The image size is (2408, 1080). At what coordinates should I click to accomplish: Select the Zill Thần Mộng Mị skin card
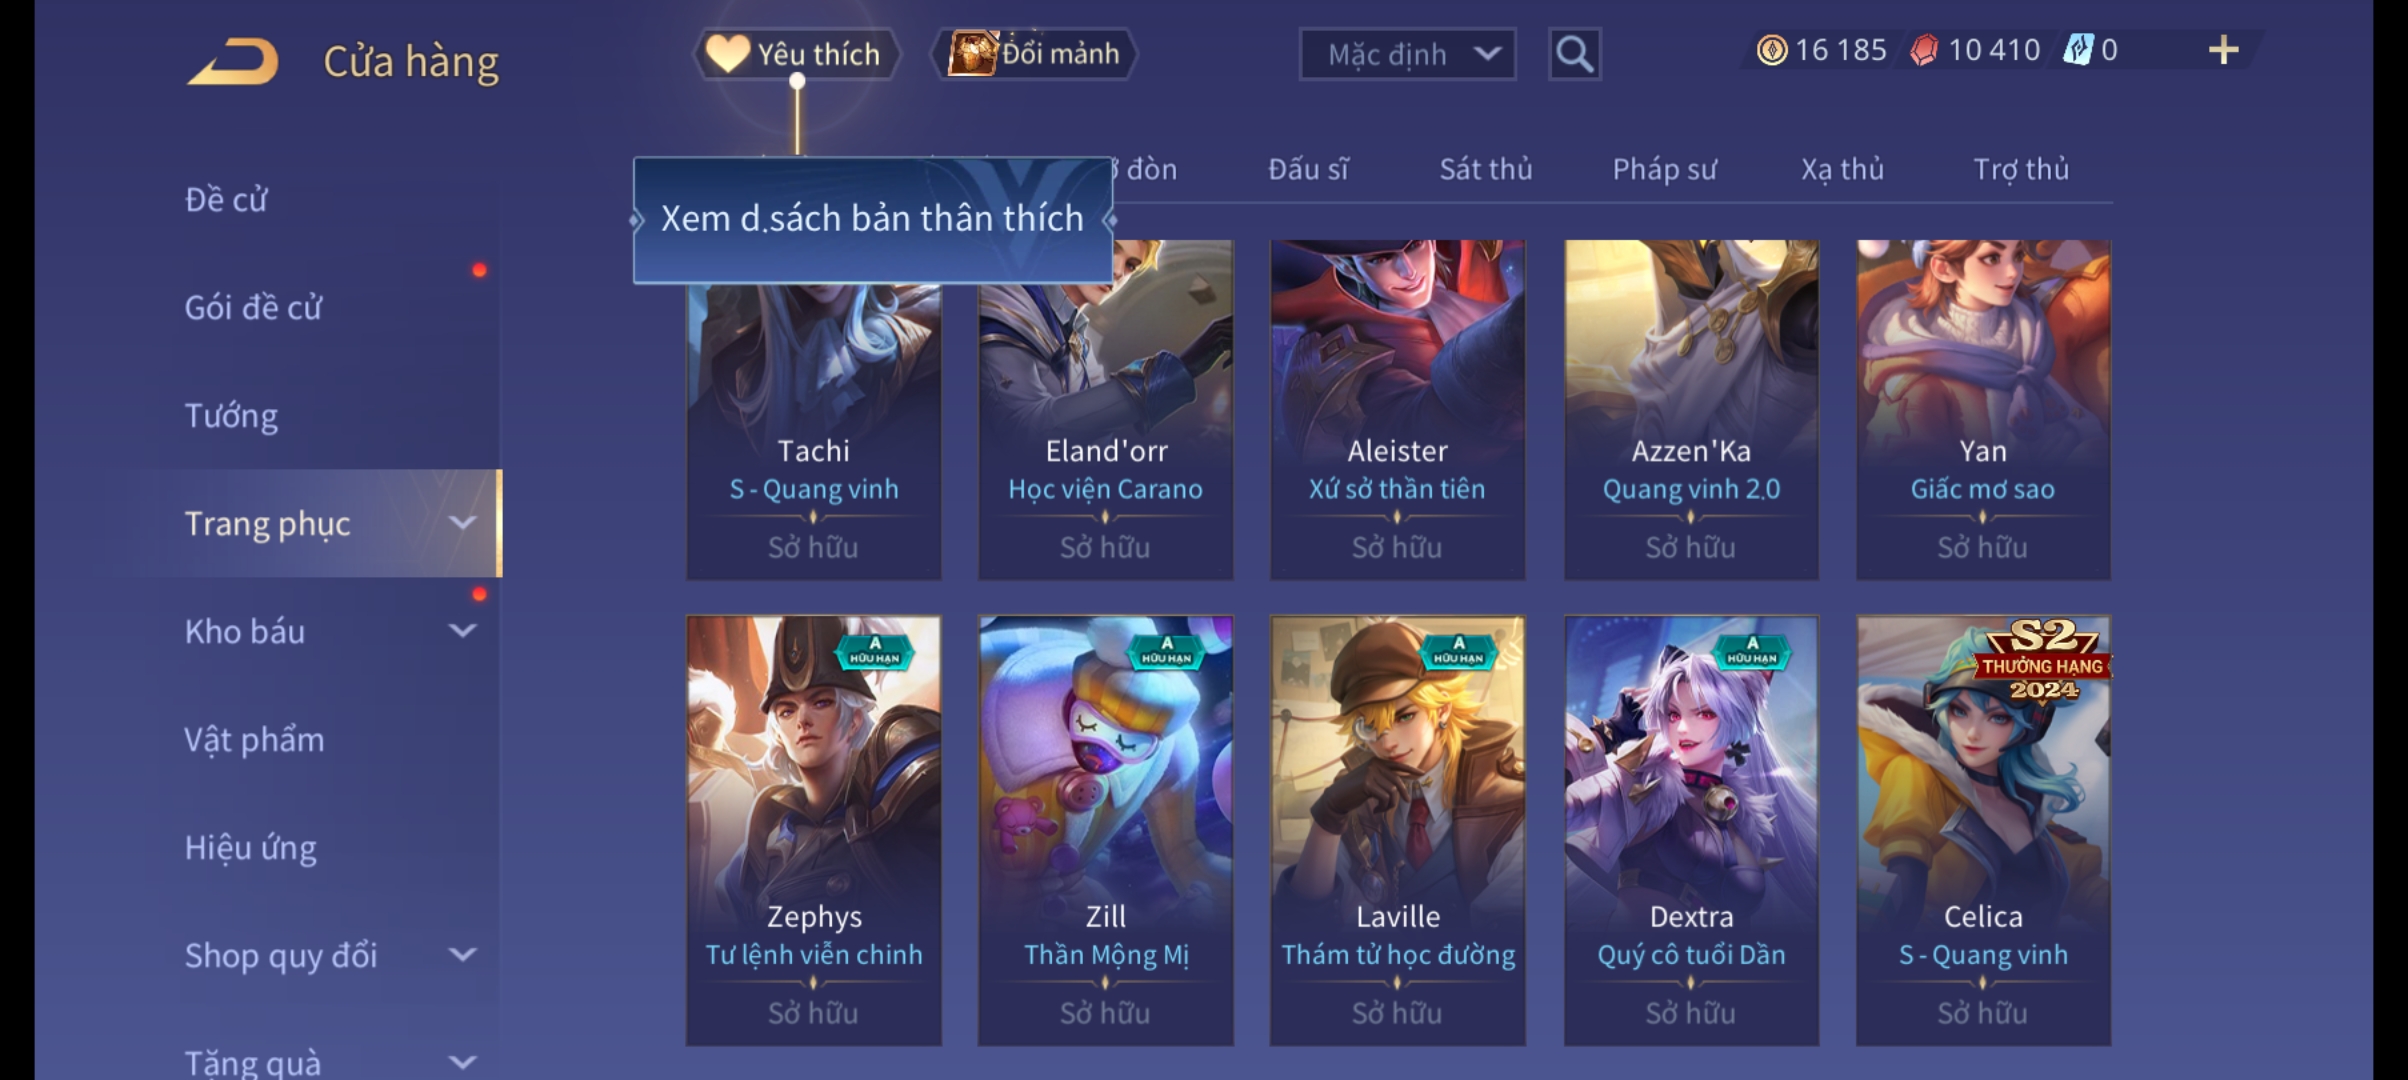1105,830
